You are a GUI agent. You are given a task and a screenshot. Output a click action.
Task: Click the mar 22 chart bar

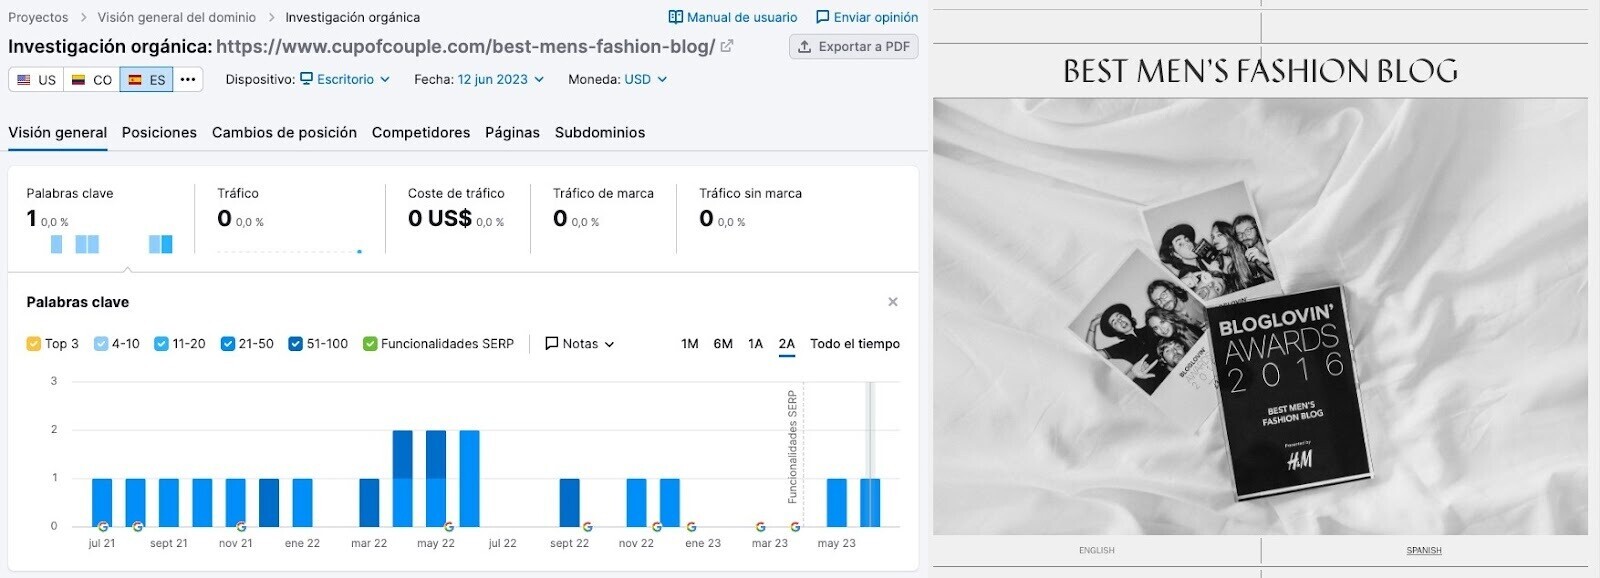[369, 502]
